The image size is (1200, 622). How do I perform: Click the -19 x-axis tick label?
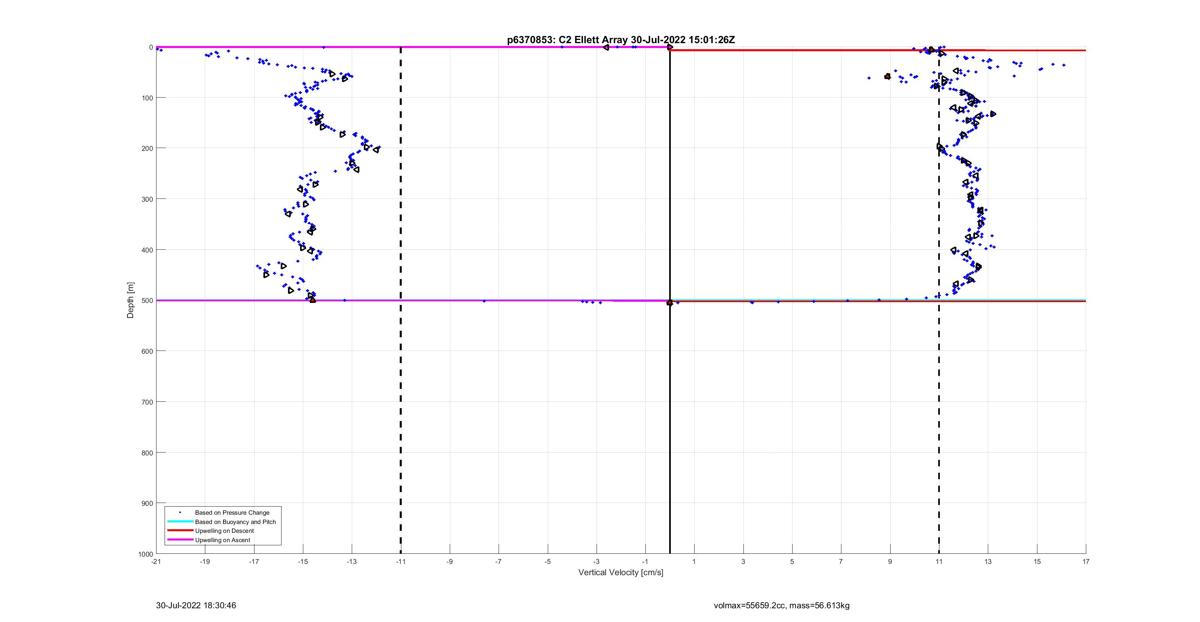click(x=205, y=561)
